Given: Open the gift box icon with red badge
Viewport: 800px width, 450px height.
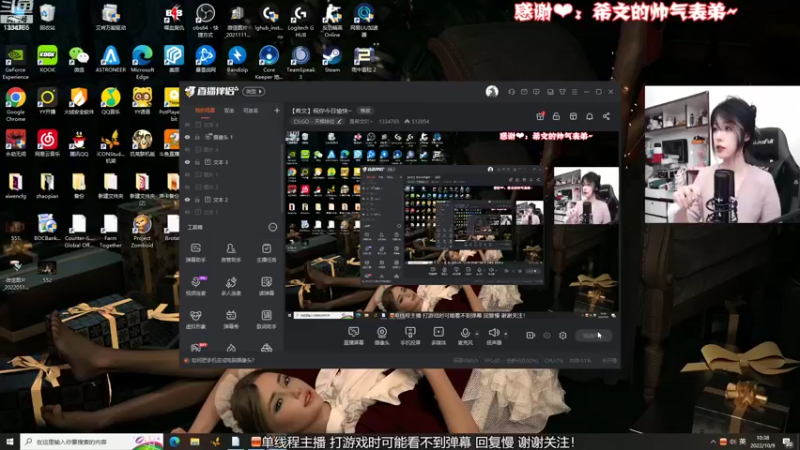Looking at the screenshot, I should [540, 116].
